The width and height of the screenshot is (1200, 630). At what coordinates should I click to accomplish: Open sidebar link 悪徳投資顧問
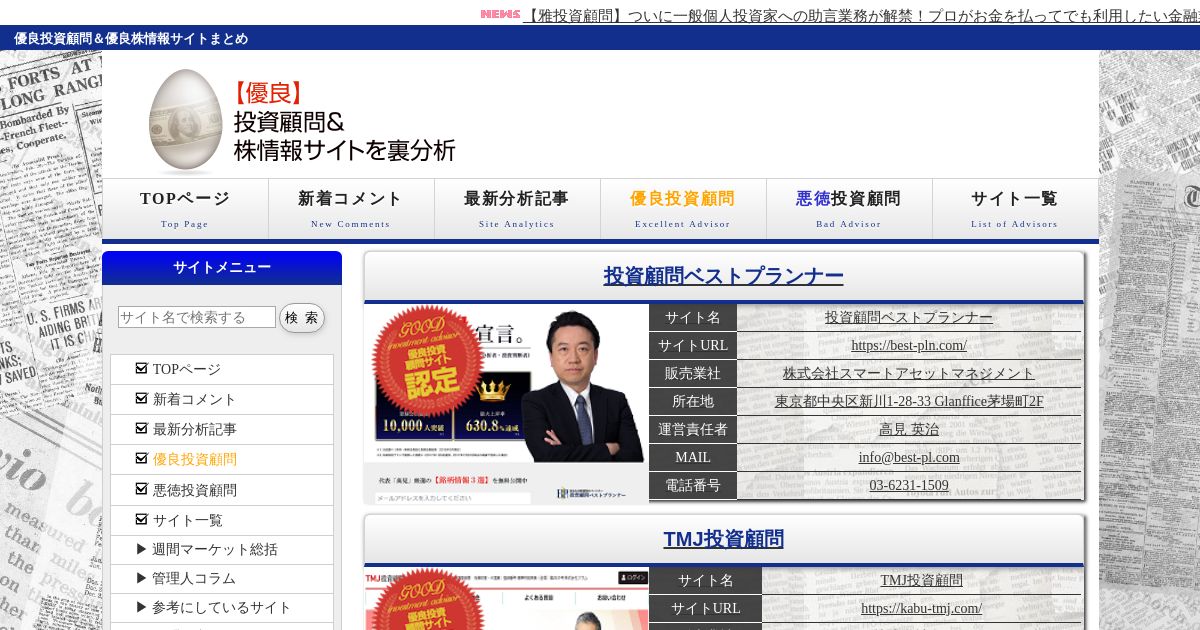(x=194, y=490)
